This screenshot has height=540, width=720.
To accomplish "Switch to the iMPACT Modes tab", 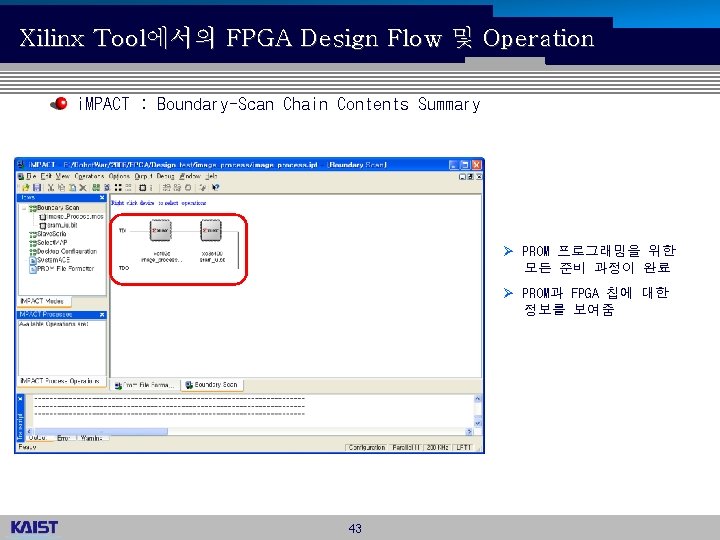I will coord(42,301).
